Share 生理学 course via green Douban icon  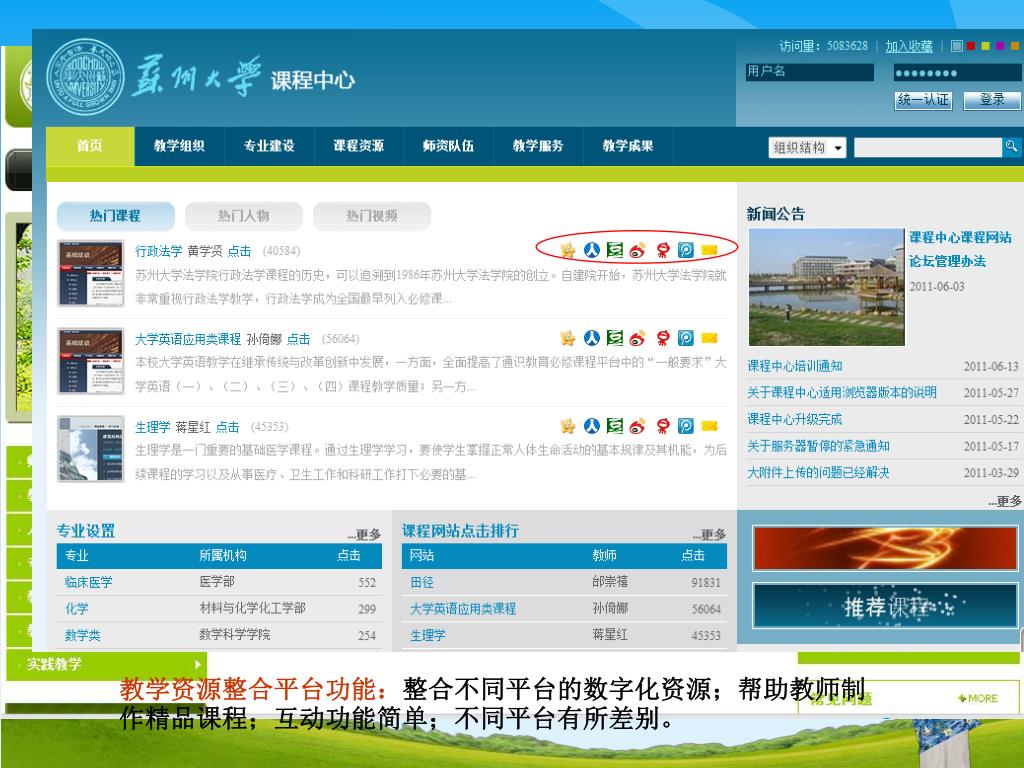[x=615, y=426]
